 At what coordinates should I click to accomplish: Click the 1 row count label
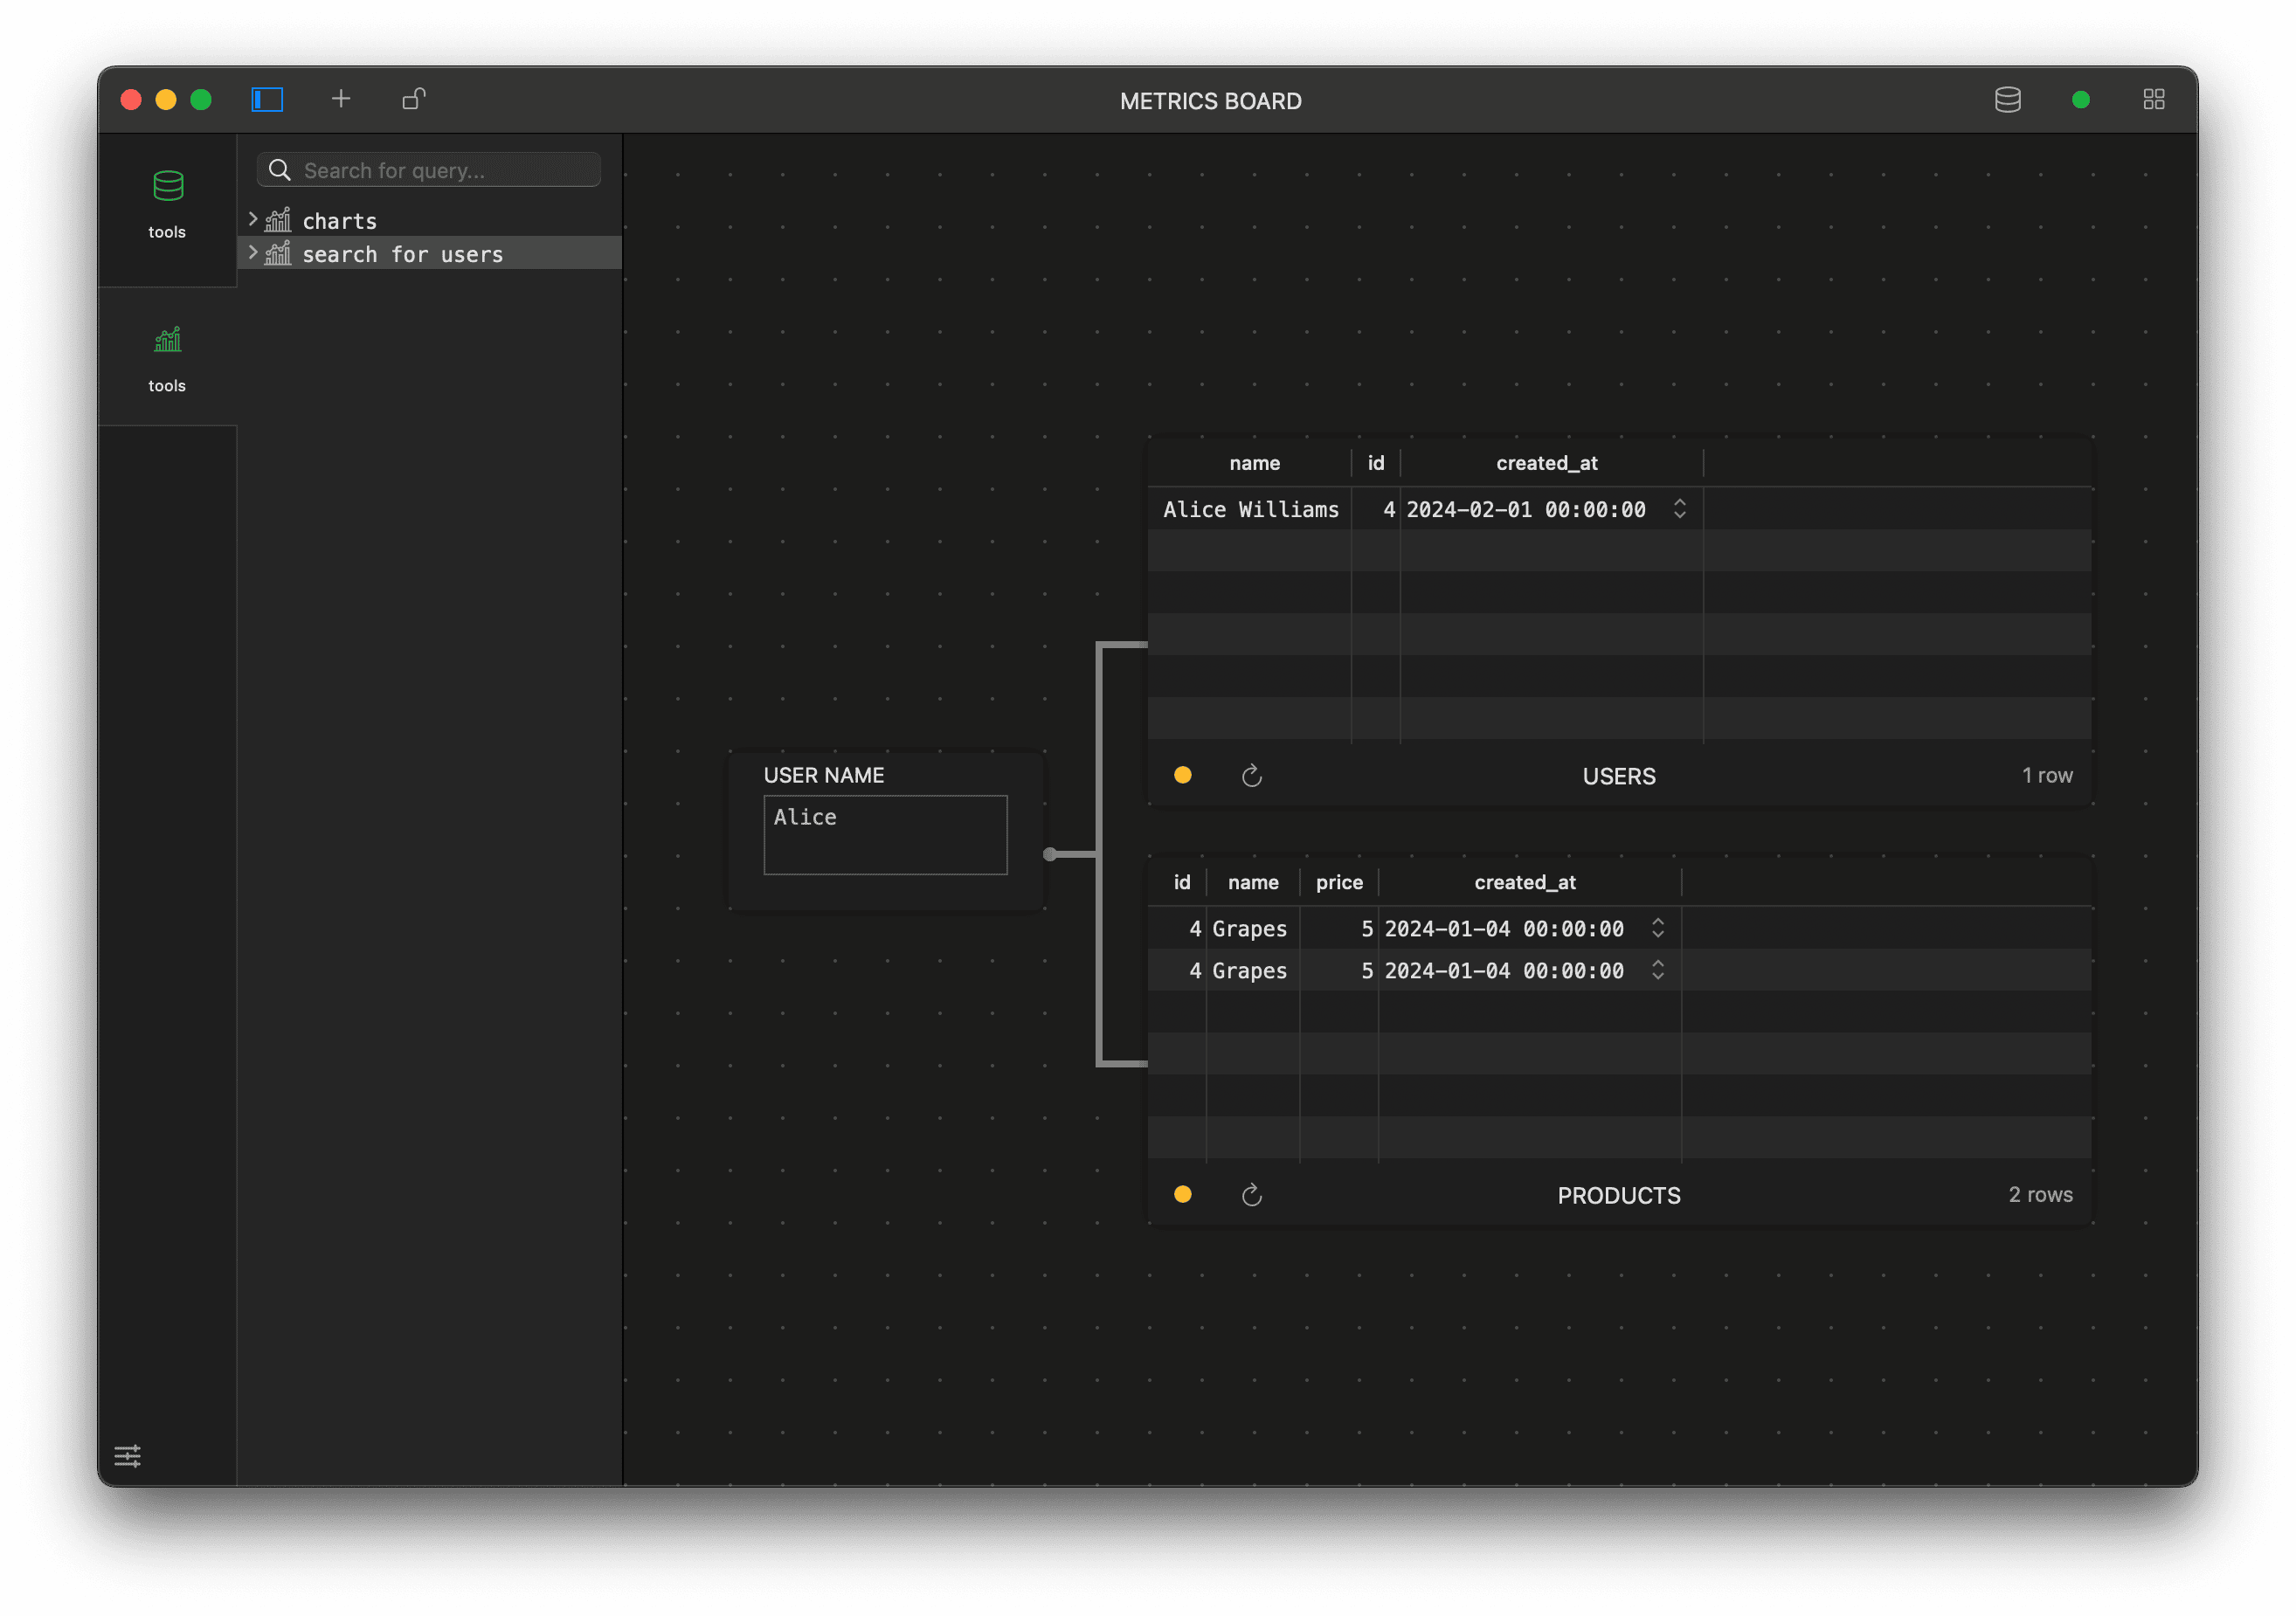(2046, 775)
